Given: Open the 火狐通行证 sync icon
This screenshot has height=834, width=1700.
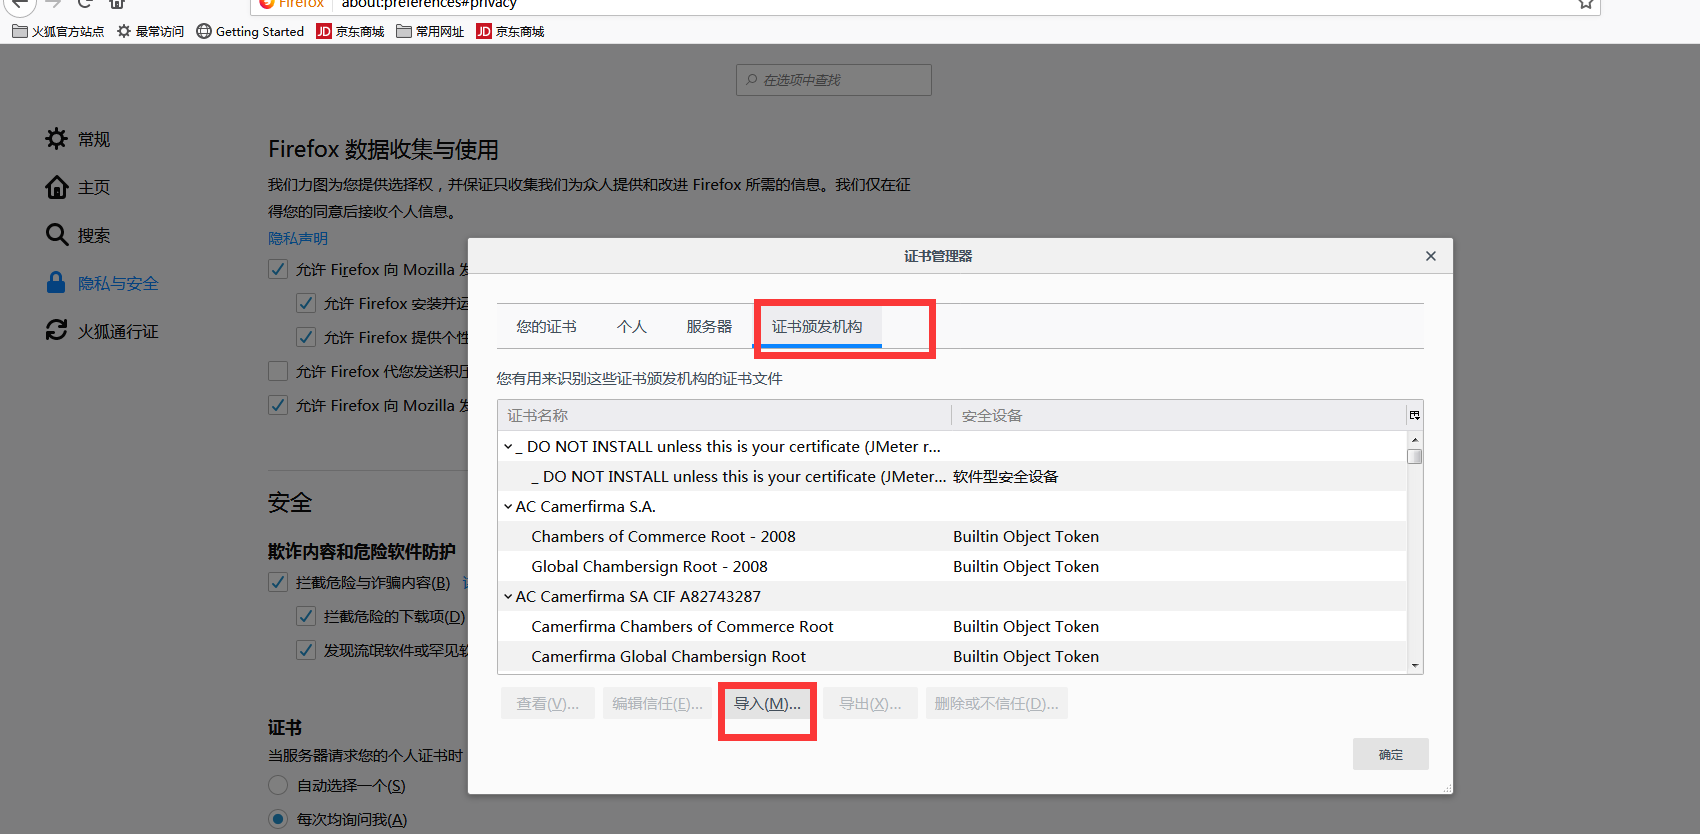Looking at the screenshot, I should point(57,330).
